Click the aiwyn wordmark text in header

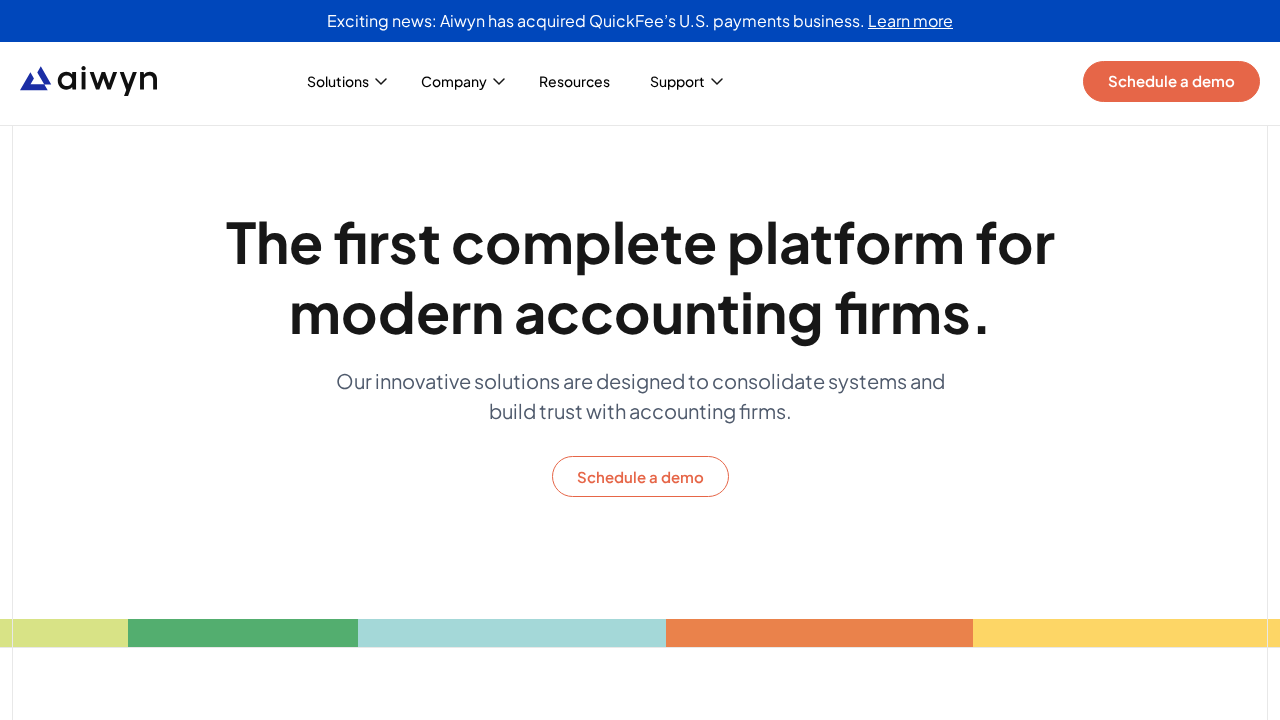tap(107, 80)
